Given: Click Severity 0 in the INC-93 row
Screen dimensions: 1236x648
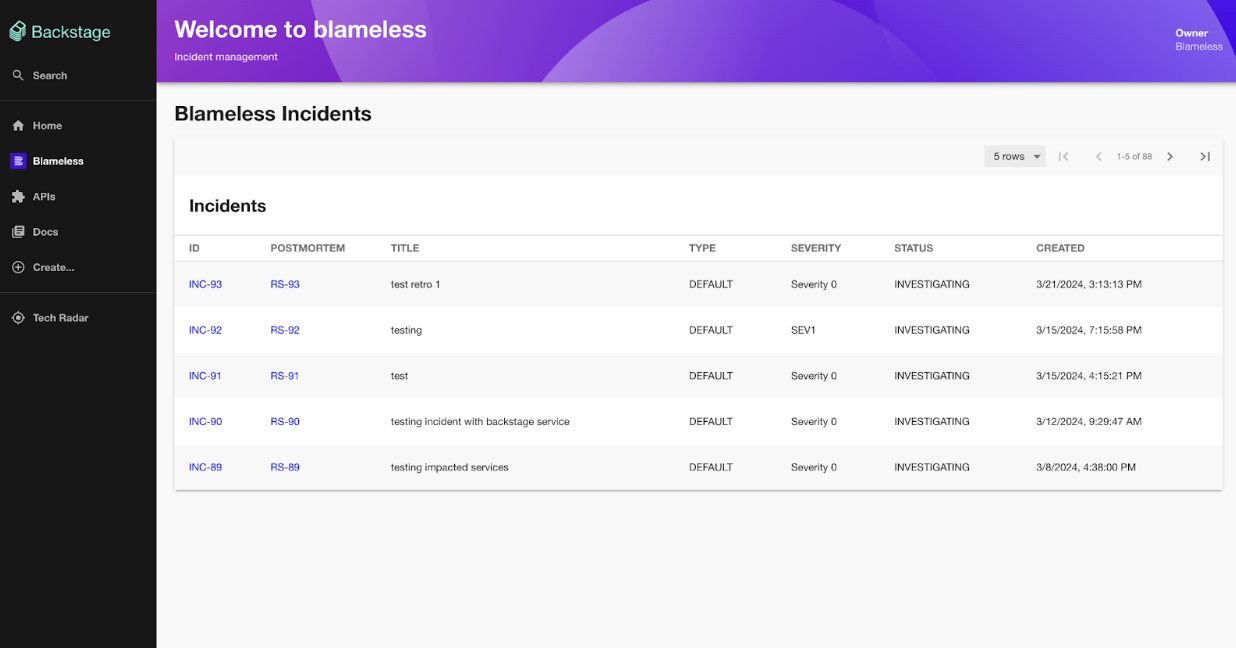Looking at the screenshot, I should [814, 284].
